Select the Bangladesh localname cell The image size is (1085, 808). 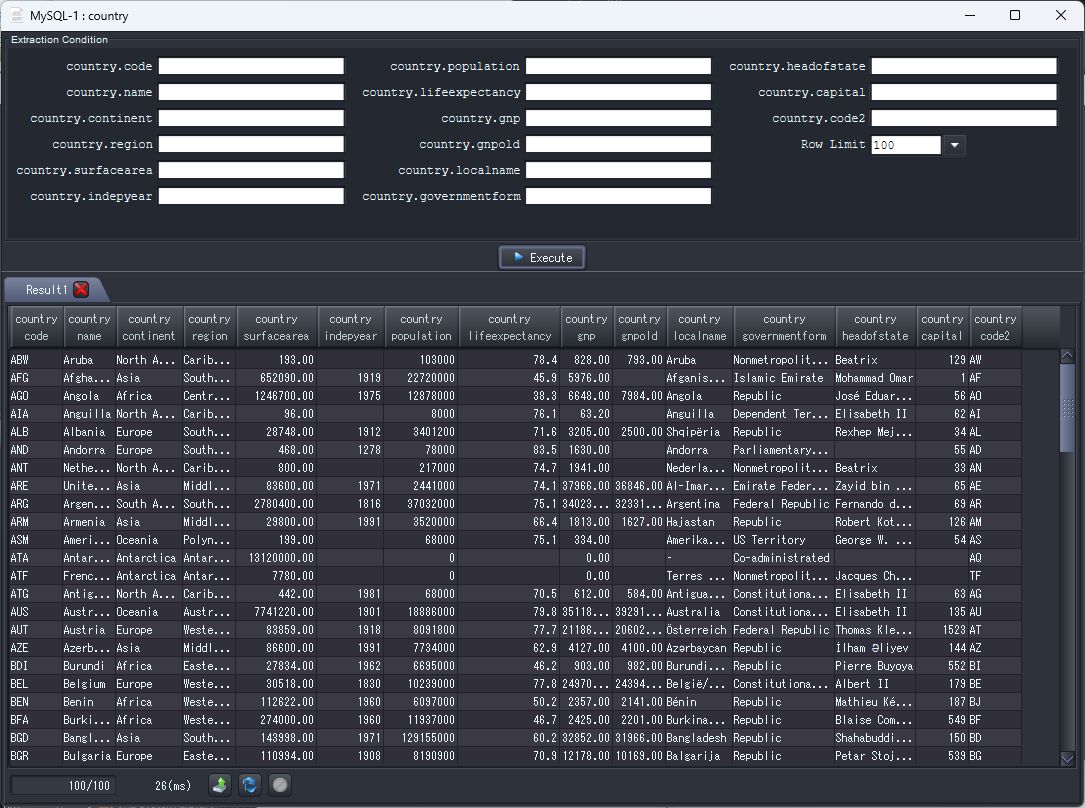click(x=698, y=737)
